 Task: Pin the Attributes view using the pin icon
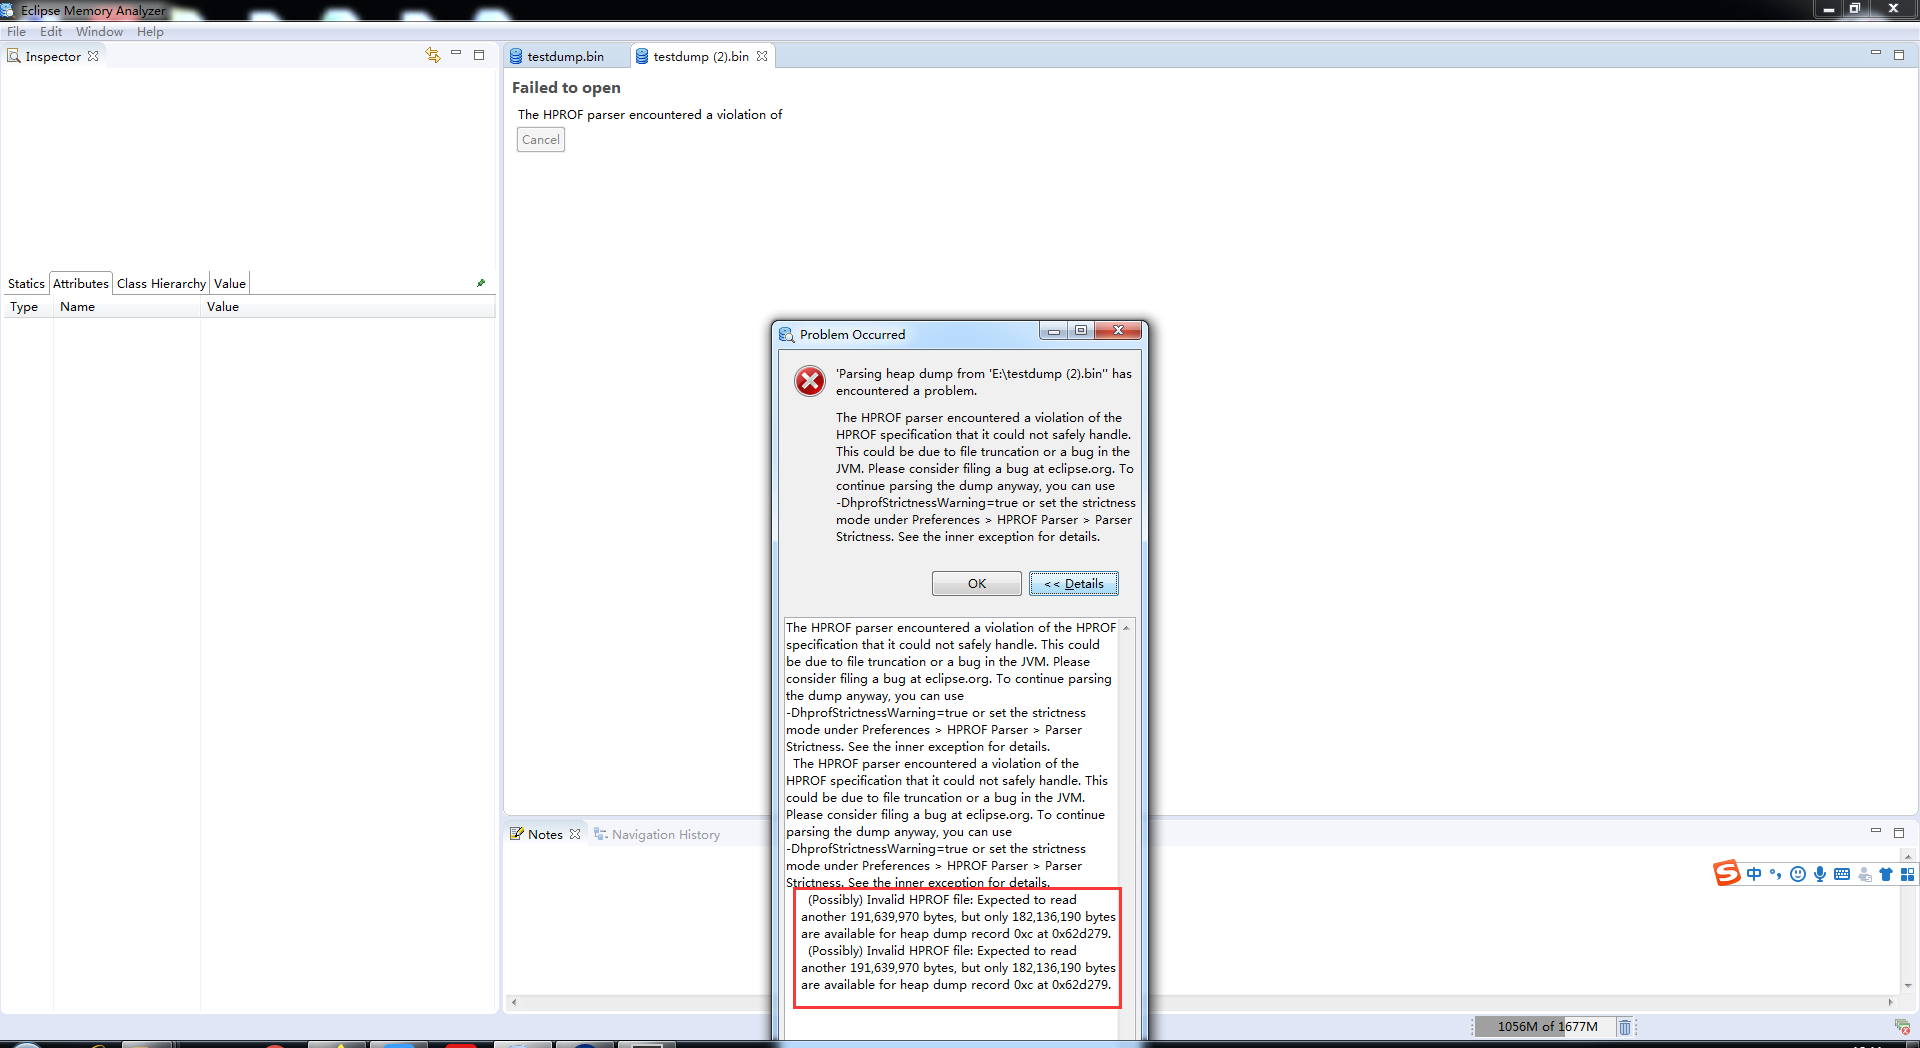[x=481, y=283]
